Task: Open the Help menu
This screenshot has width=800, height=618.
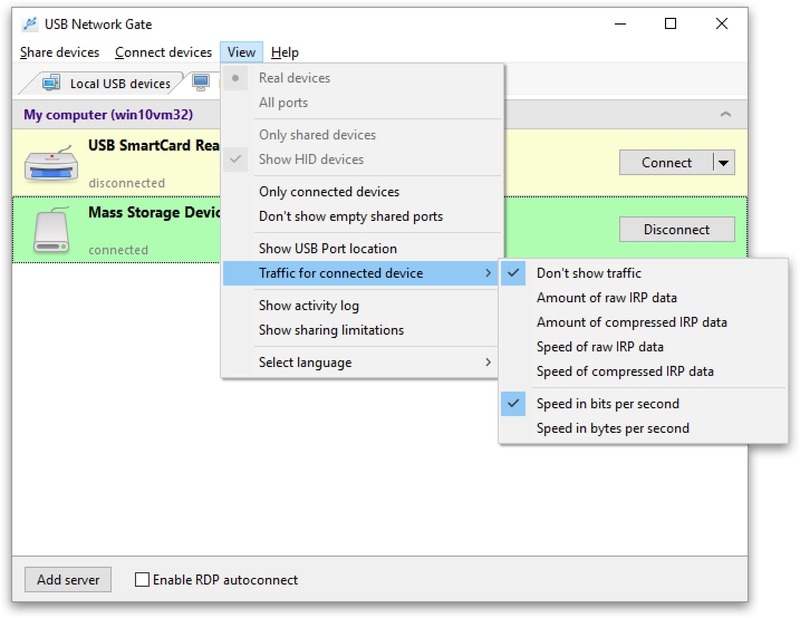Action: tap(285, 53)
